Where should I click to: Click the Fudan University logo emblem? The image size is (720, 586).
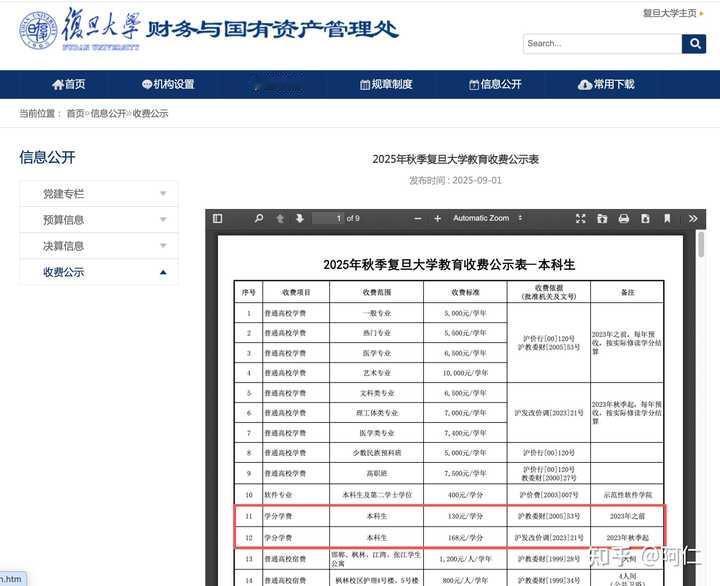pyautogui.click(x=39, y=31)
